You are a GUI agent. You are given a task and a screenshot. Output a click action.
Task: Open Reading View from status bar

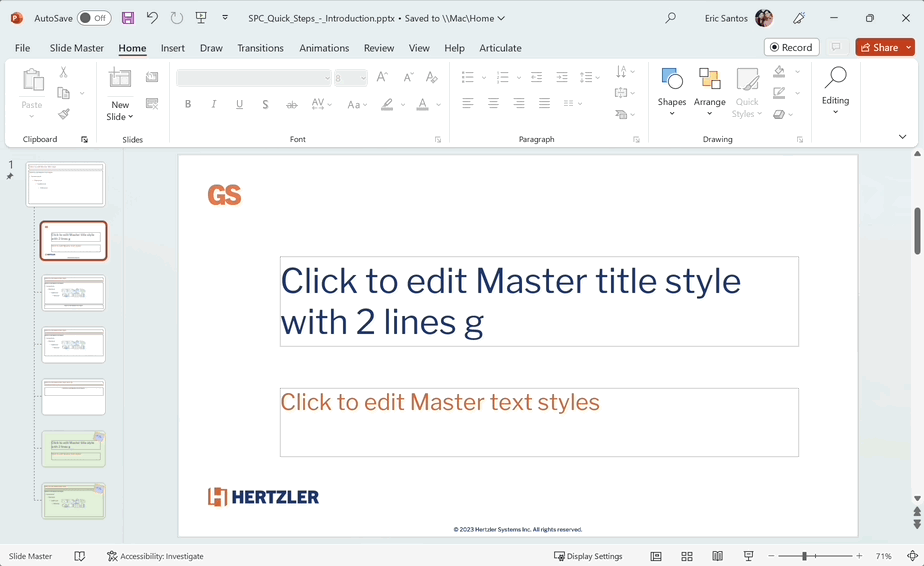coord(717,556)
